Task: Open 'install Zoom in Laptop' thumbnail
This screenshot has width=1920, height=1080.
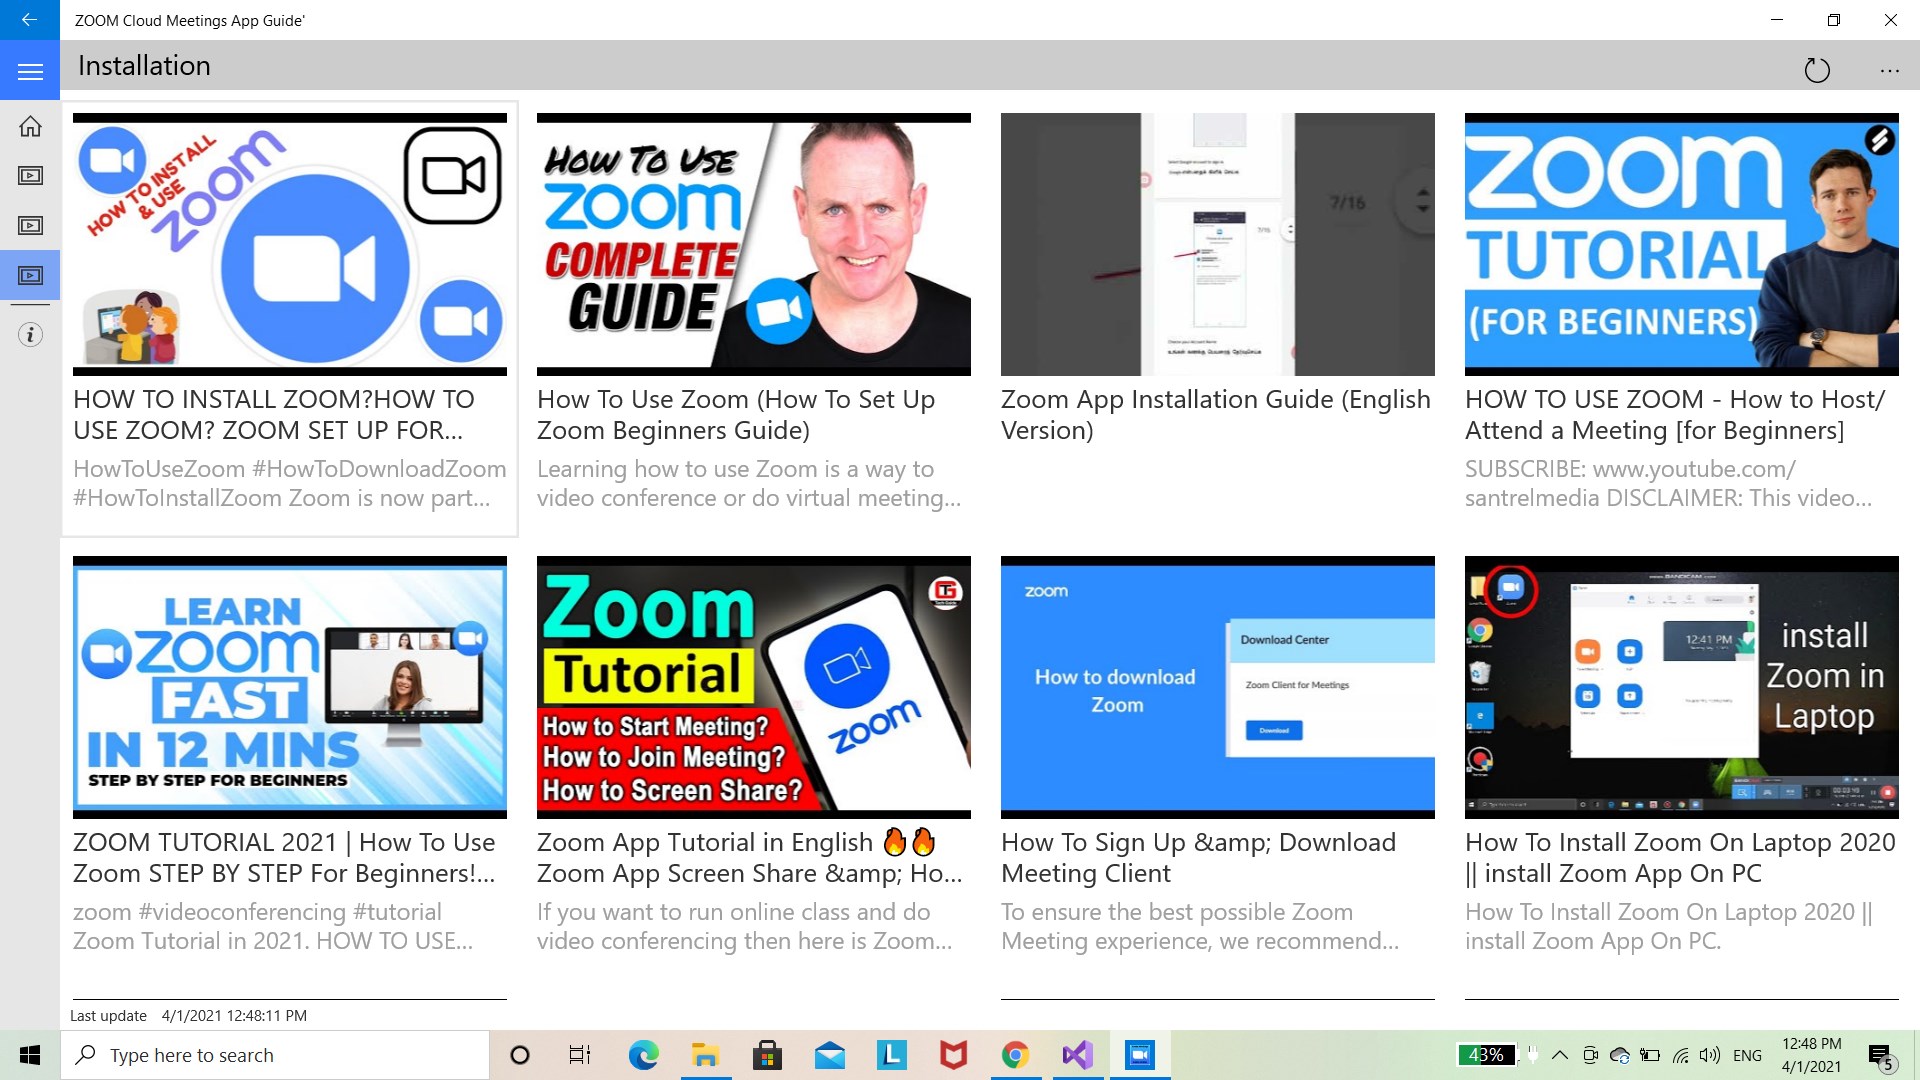Action: [x=1681, y=687]
